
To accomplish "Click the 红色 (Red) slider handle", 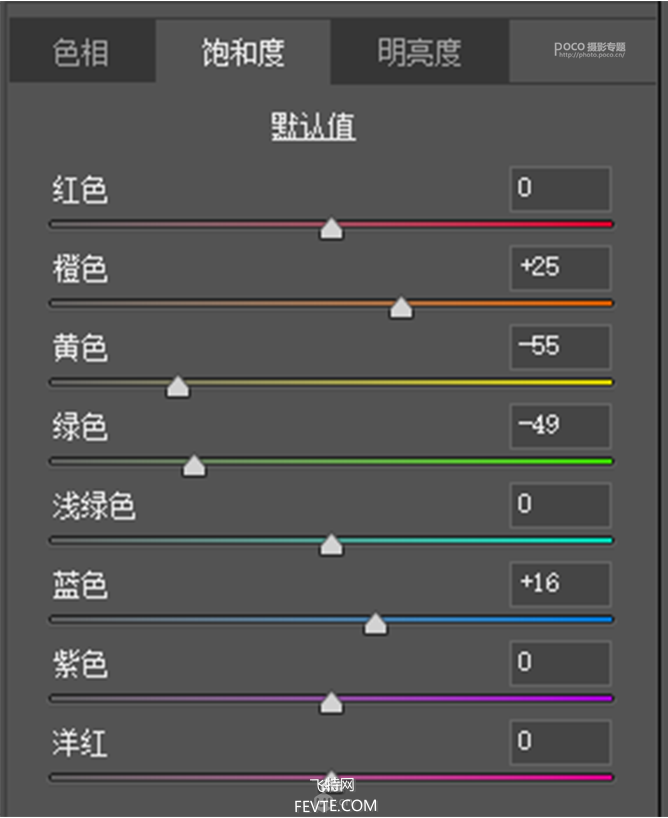I will (x=331, y=229).
